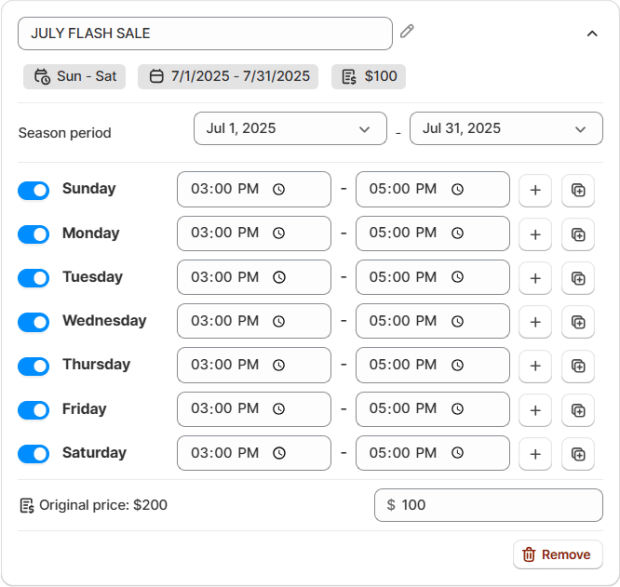Copy Friday hours to other days

pos(578,410)
